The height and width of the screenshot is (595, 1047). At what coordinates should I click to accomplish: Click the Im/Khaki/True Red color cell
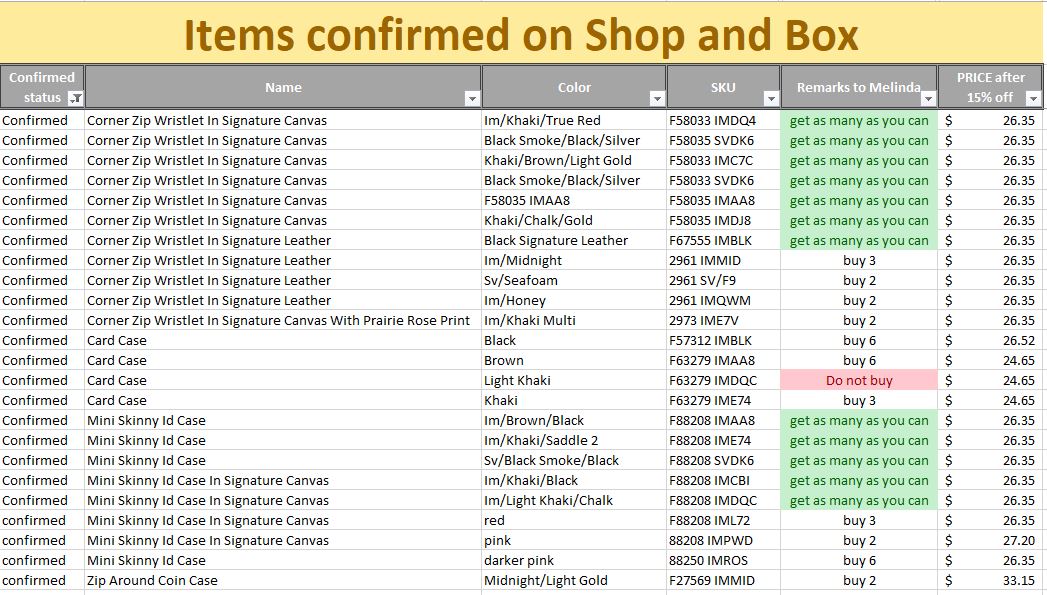[x=542, y=120]
